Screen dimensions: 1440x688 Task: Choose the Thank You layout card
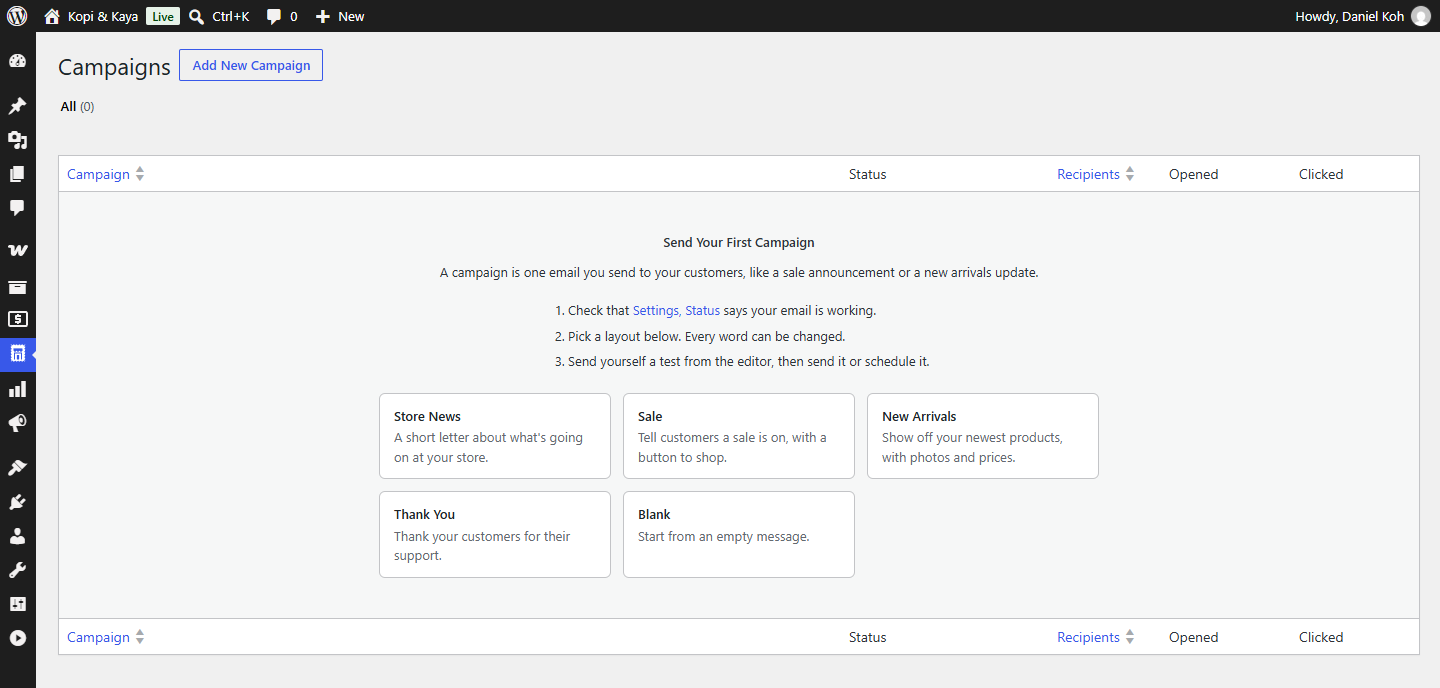click(x=495, y=534)
